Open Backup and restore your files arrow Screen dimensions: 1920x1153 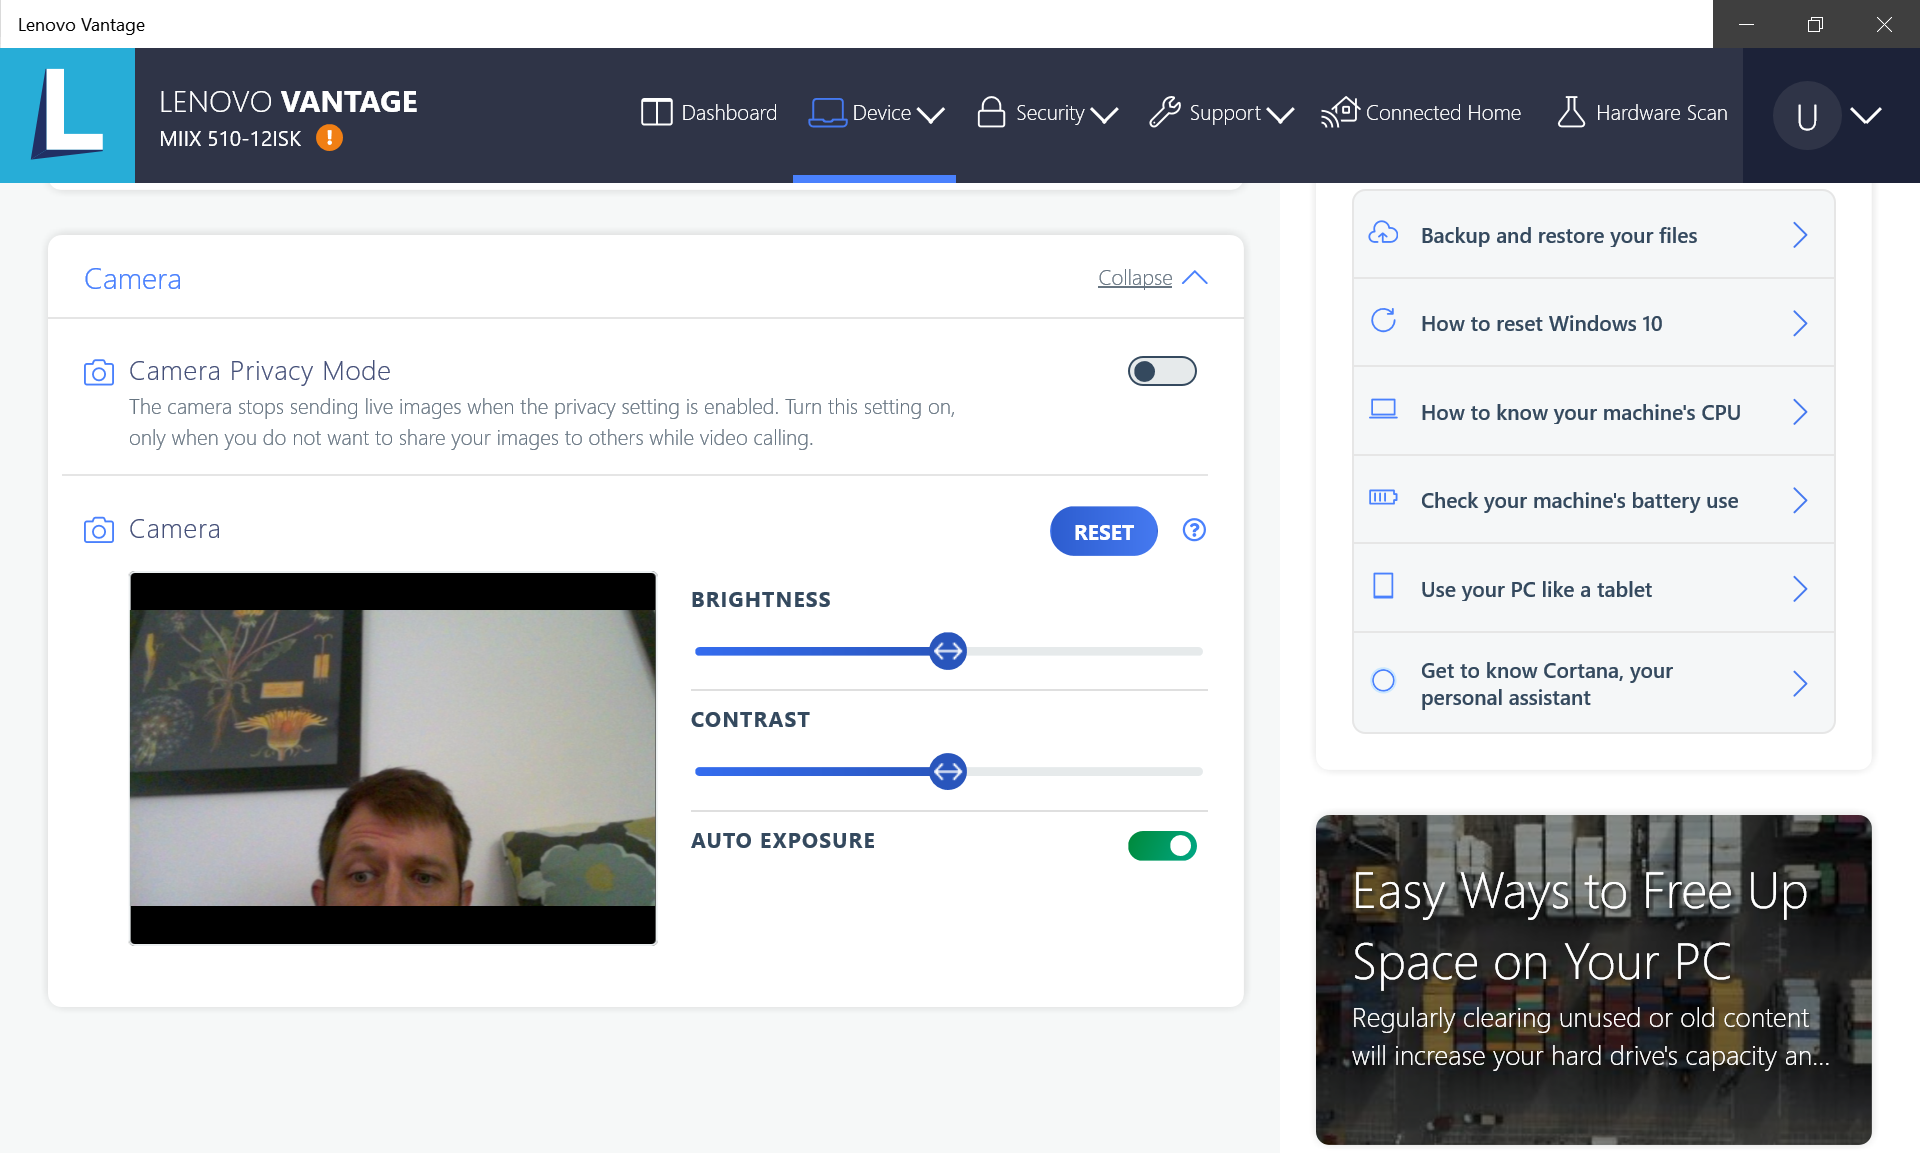point(1800,235)
